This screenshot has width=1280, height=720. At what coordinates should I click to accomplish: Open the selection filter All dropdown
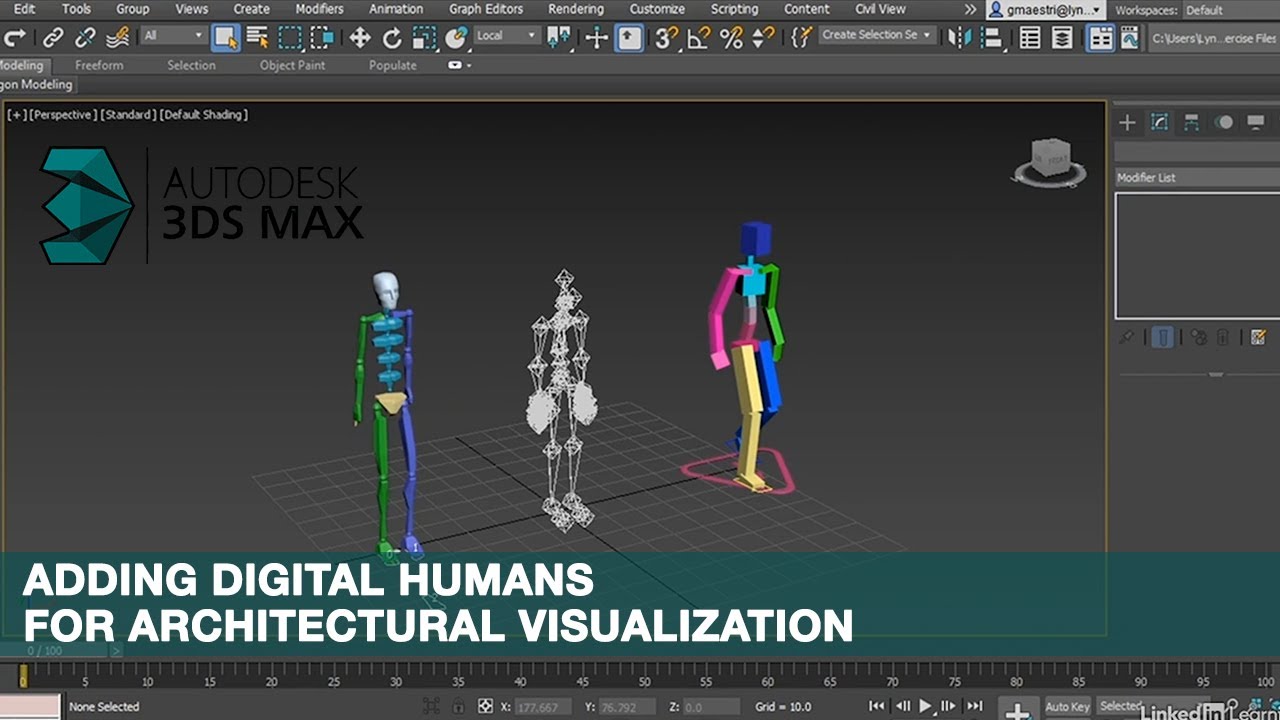(172, 36)
